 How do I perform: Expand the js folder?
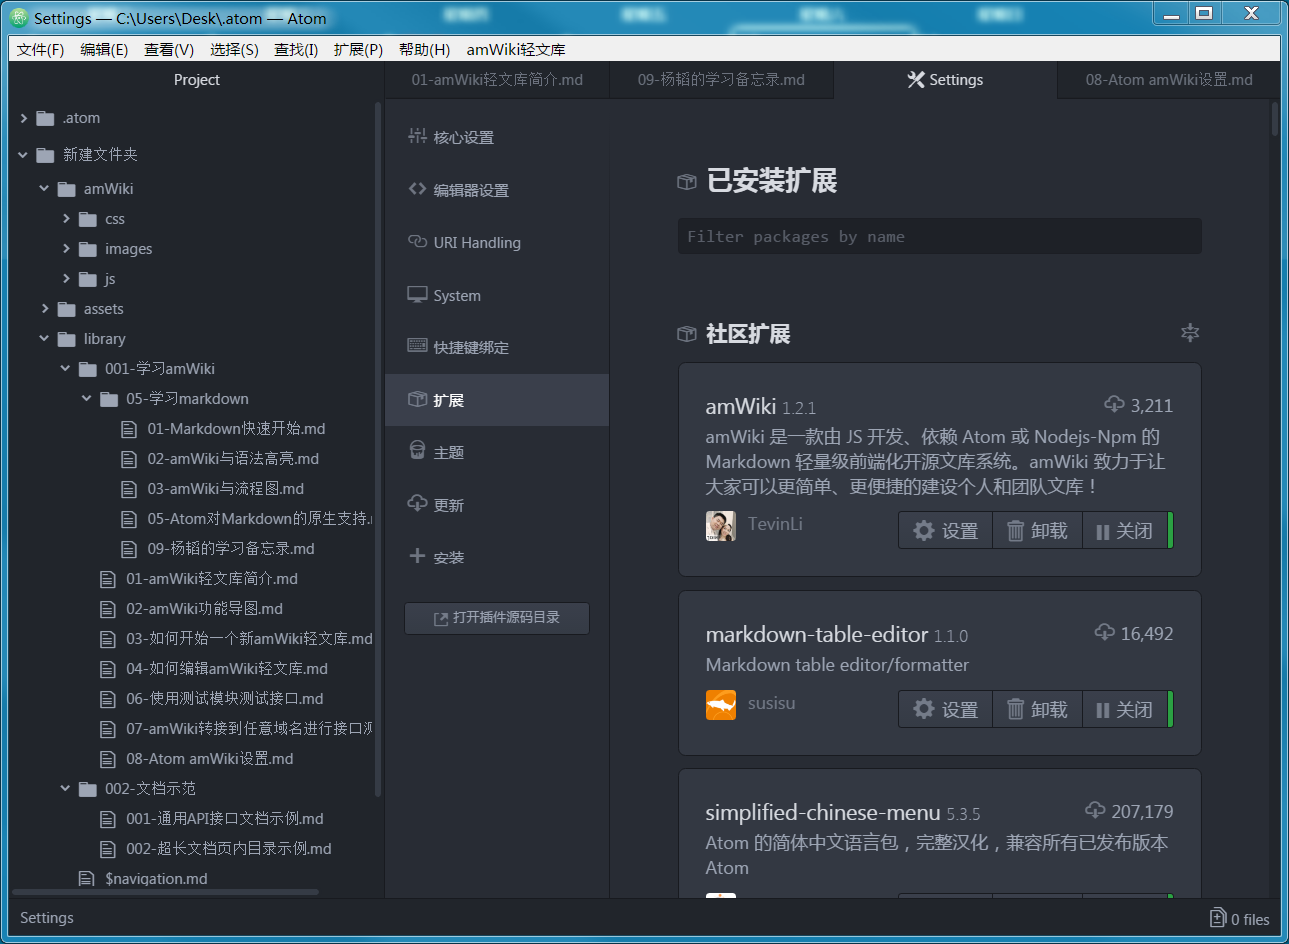[66, 279]
